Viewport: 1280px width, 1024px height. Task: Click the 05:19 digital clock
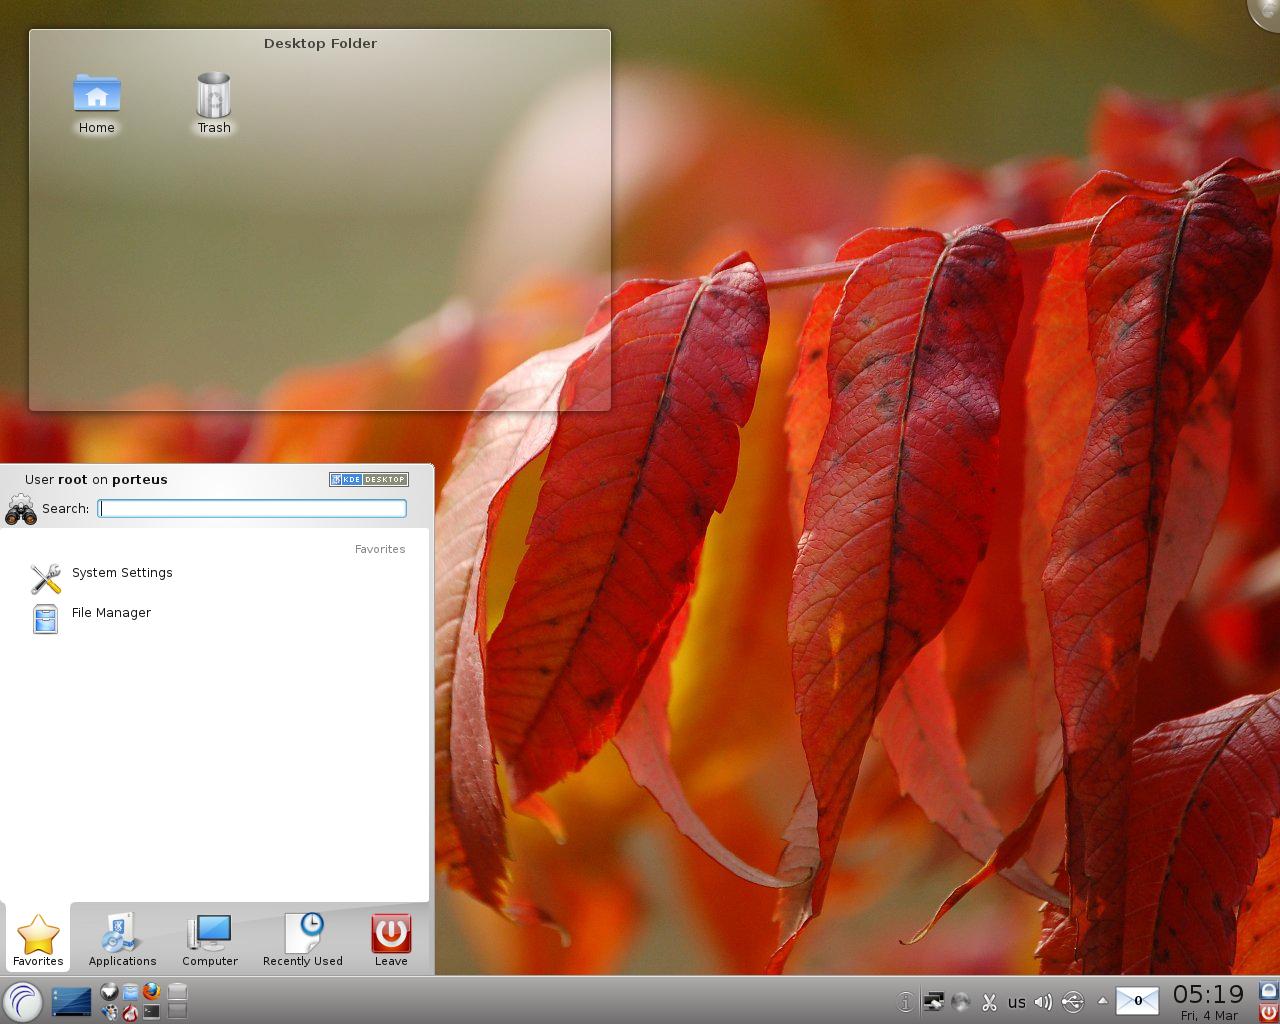(x=1208, y=994)
